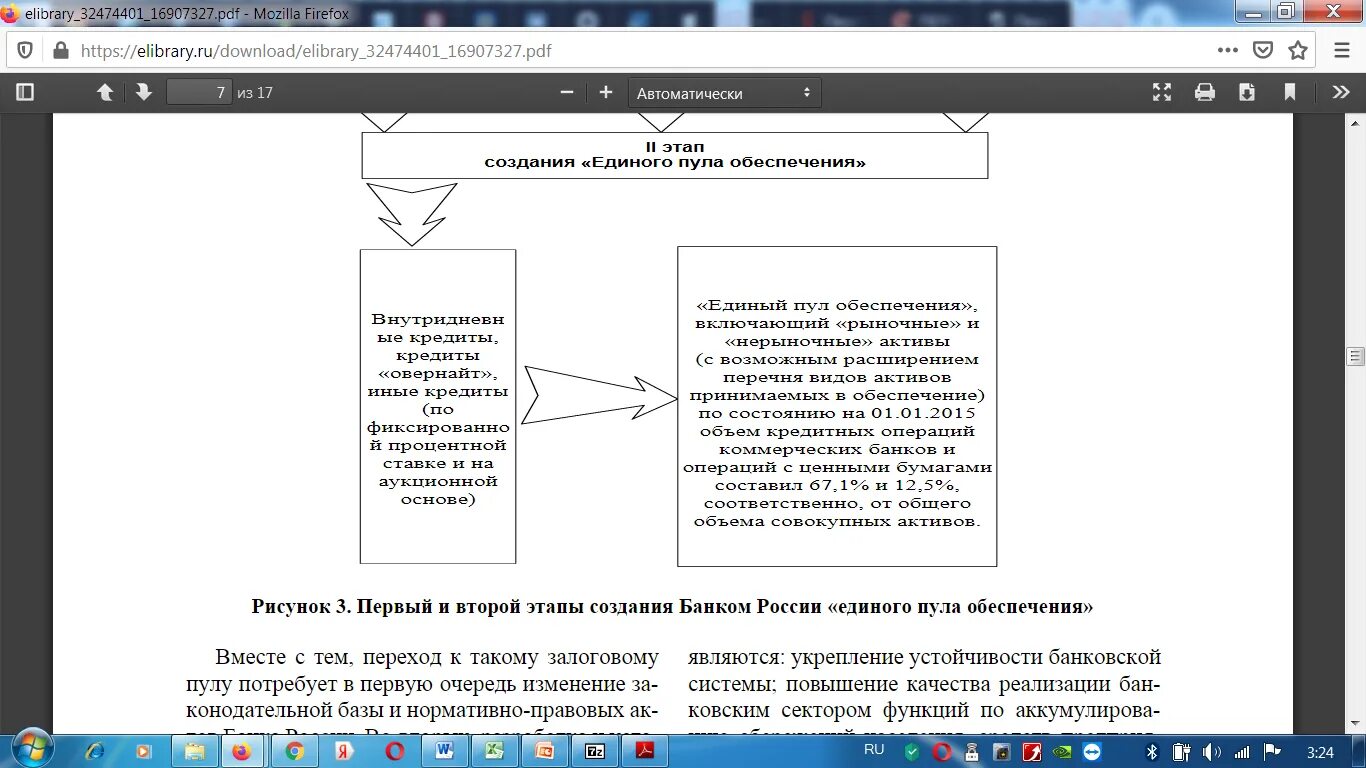This screenshot has height=768, width=1366.
Task: Click the RU language indicator
Action: click(x=874, y=749)
